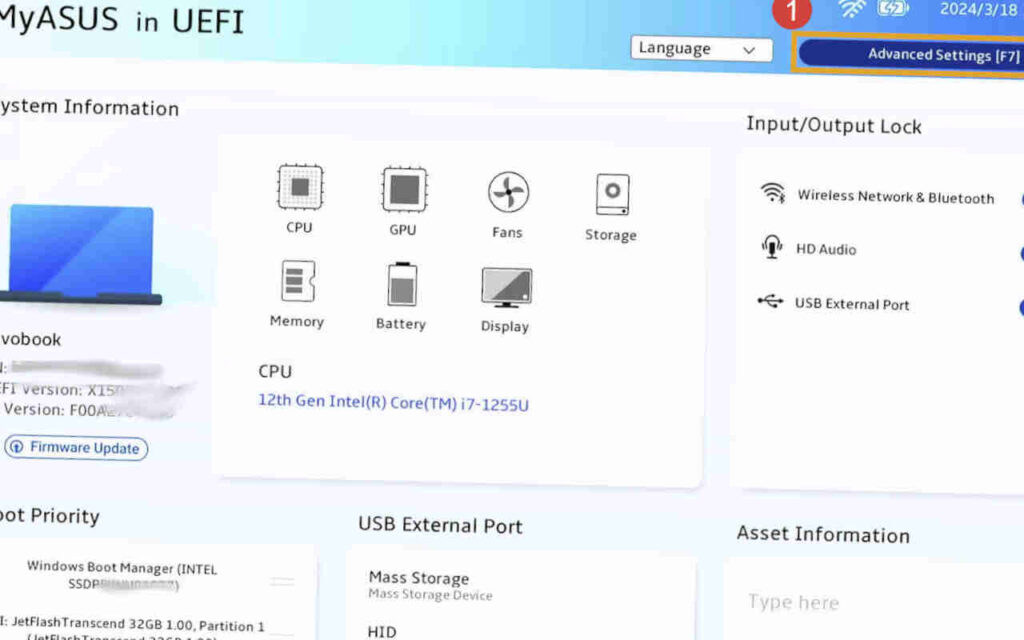
Task: Click the Wi-Fi status icon at top
Action: tap(852, 8)
